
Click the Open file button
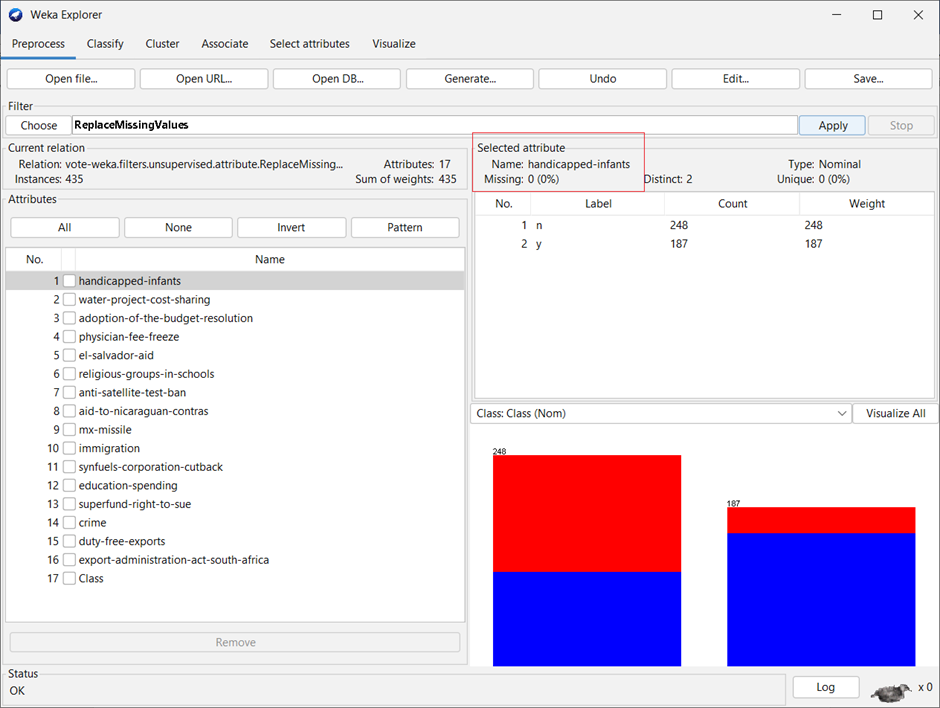click(x=70, y=78)
